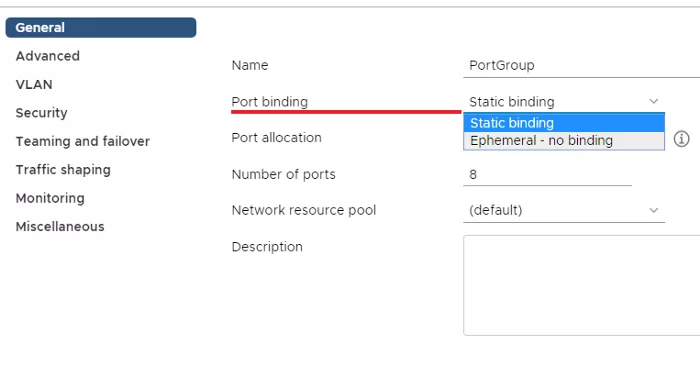Go to the Security section
This screenshot has width=700, height=376.
coord(42,113)
